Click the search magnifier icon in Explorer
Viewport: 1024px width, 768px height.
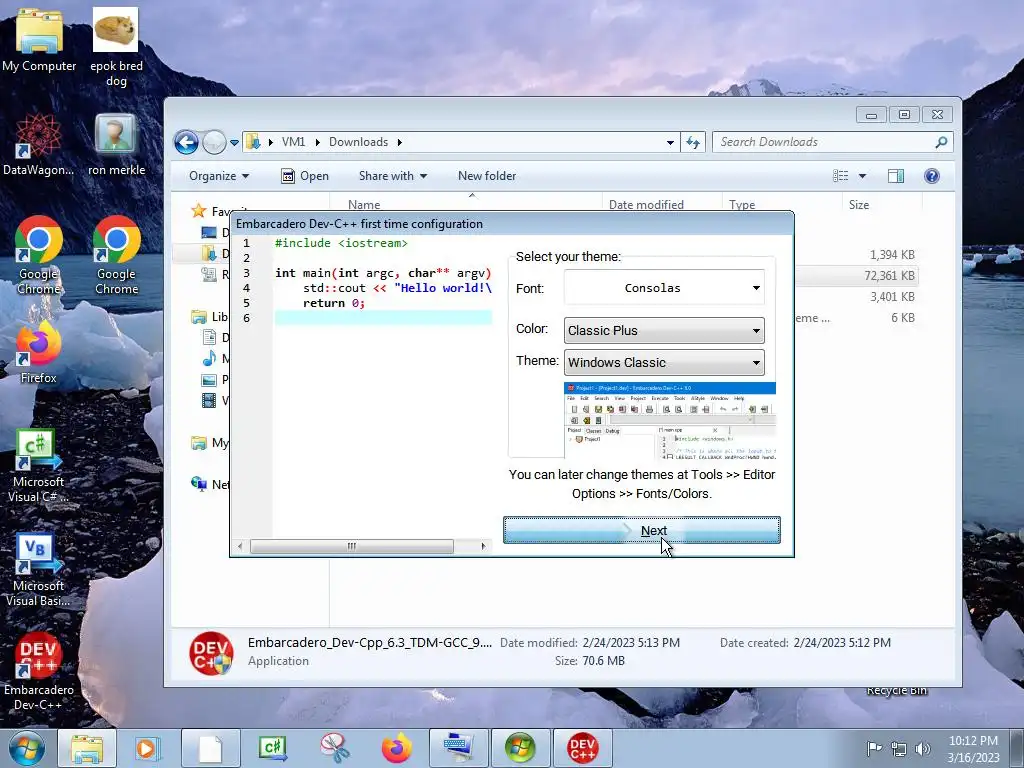(941, 142)
